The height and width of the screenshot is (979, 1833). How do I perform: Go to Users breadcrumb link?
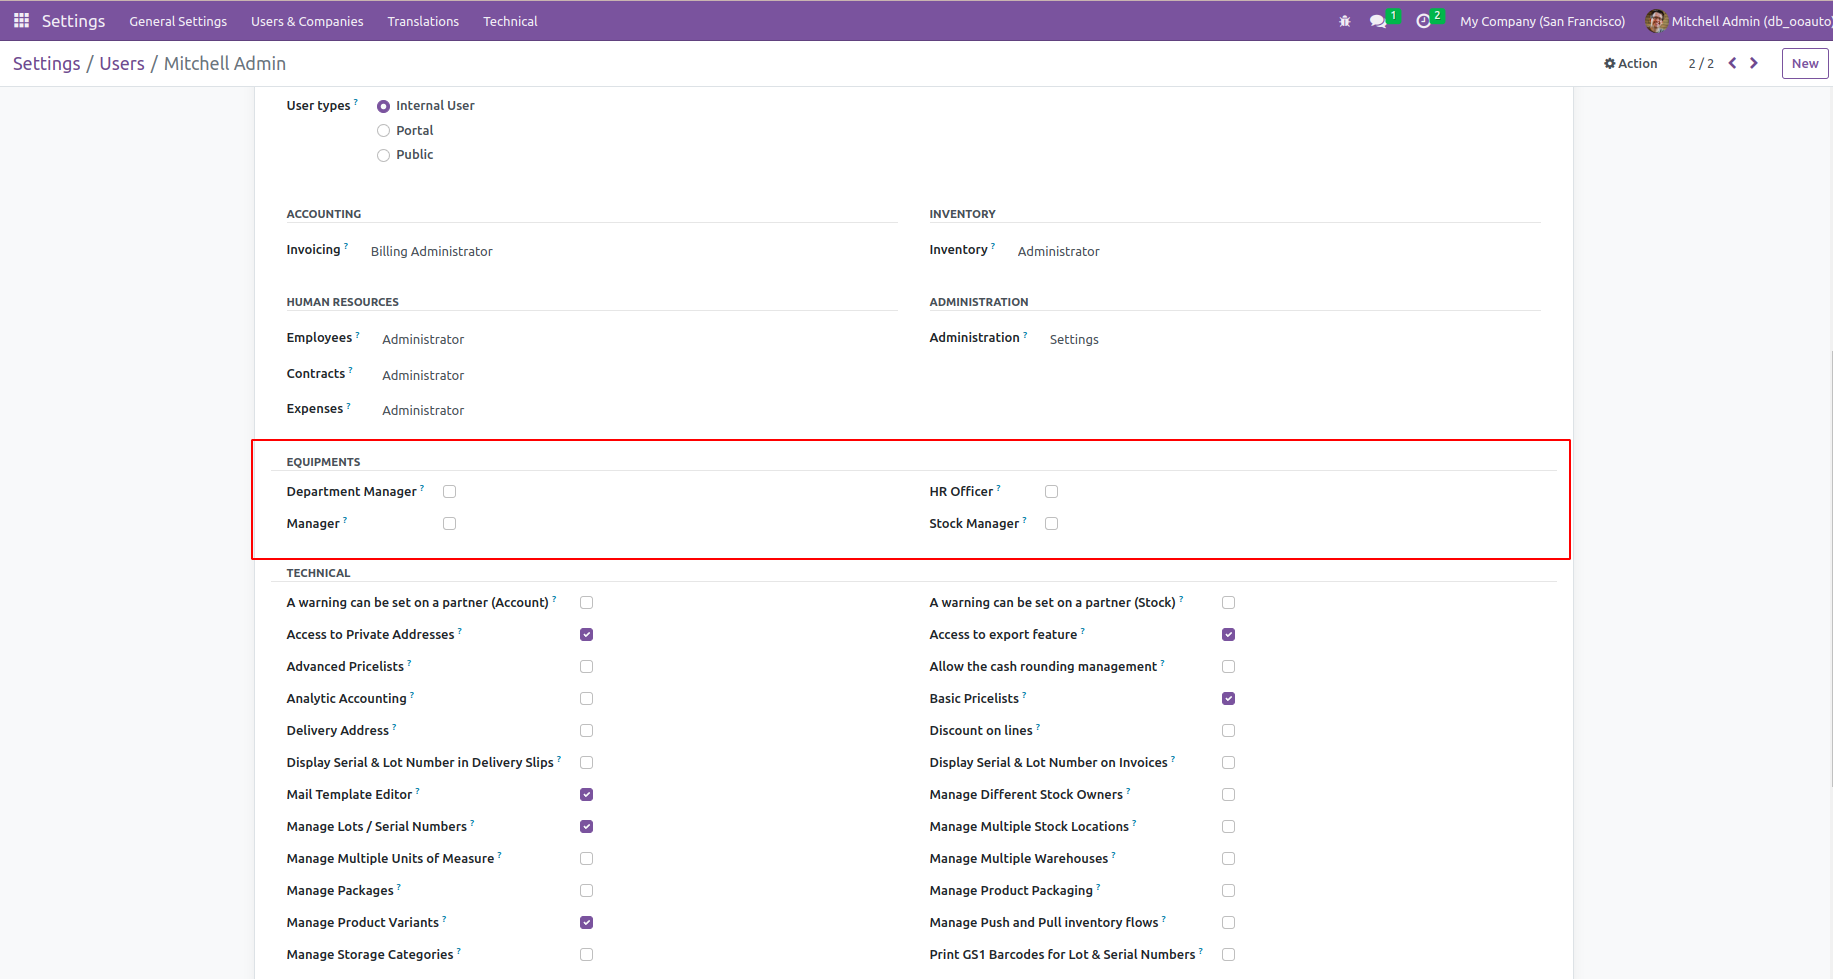point(122,64)
